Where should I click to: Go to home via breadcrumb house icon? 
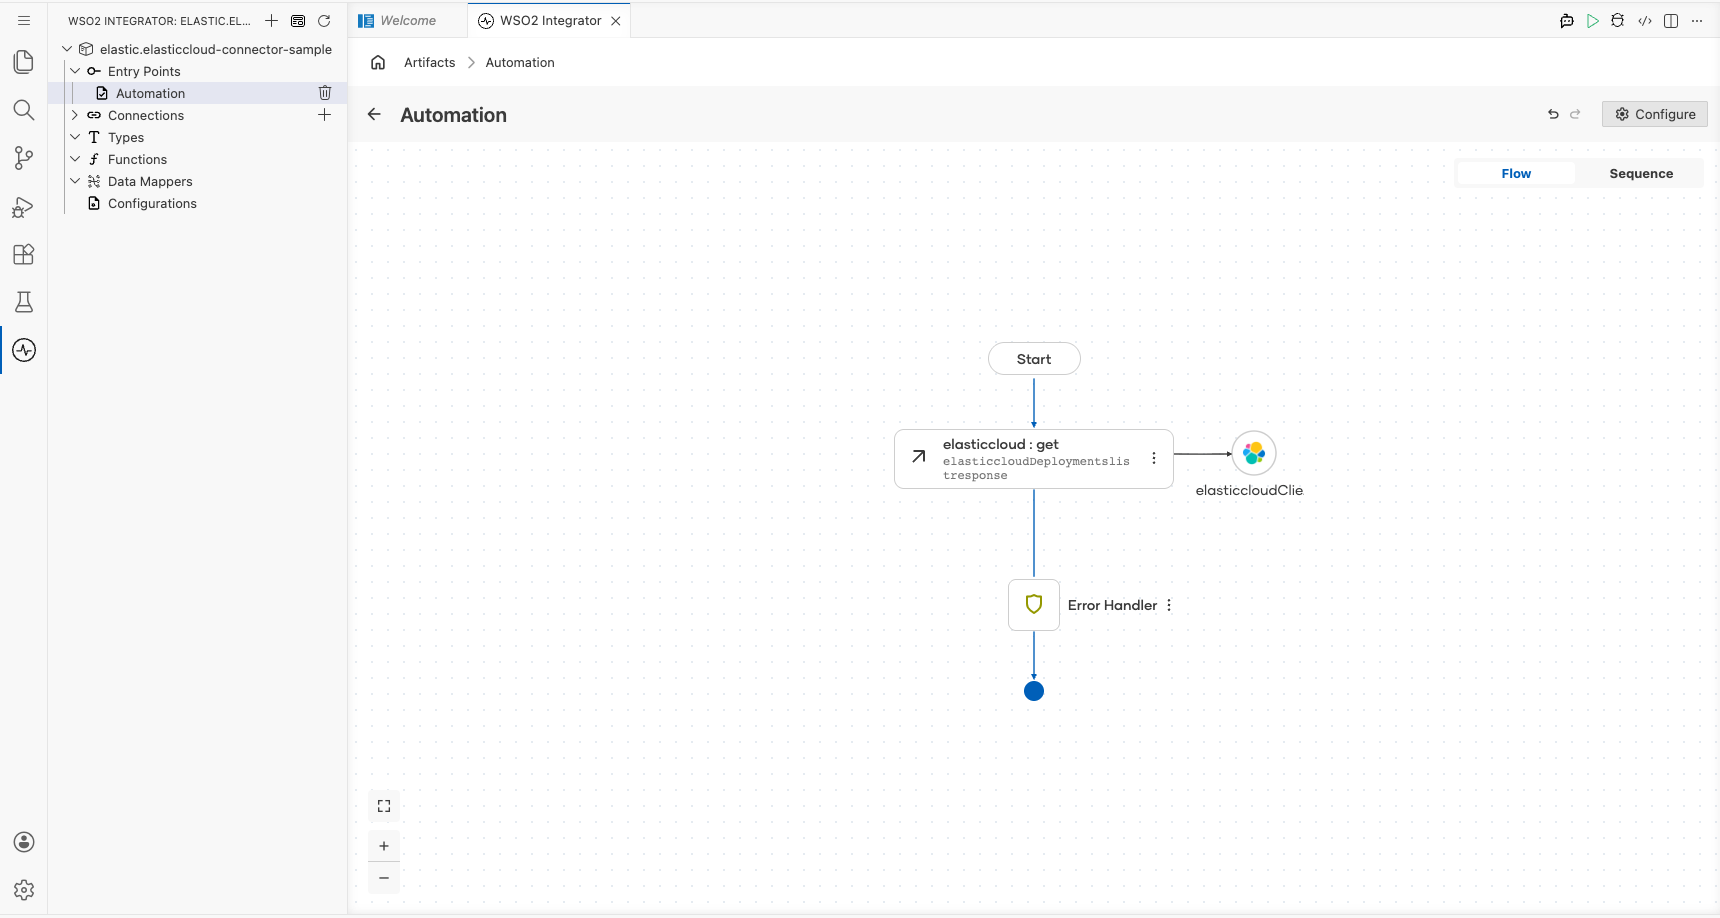click(x=378, y=62)
